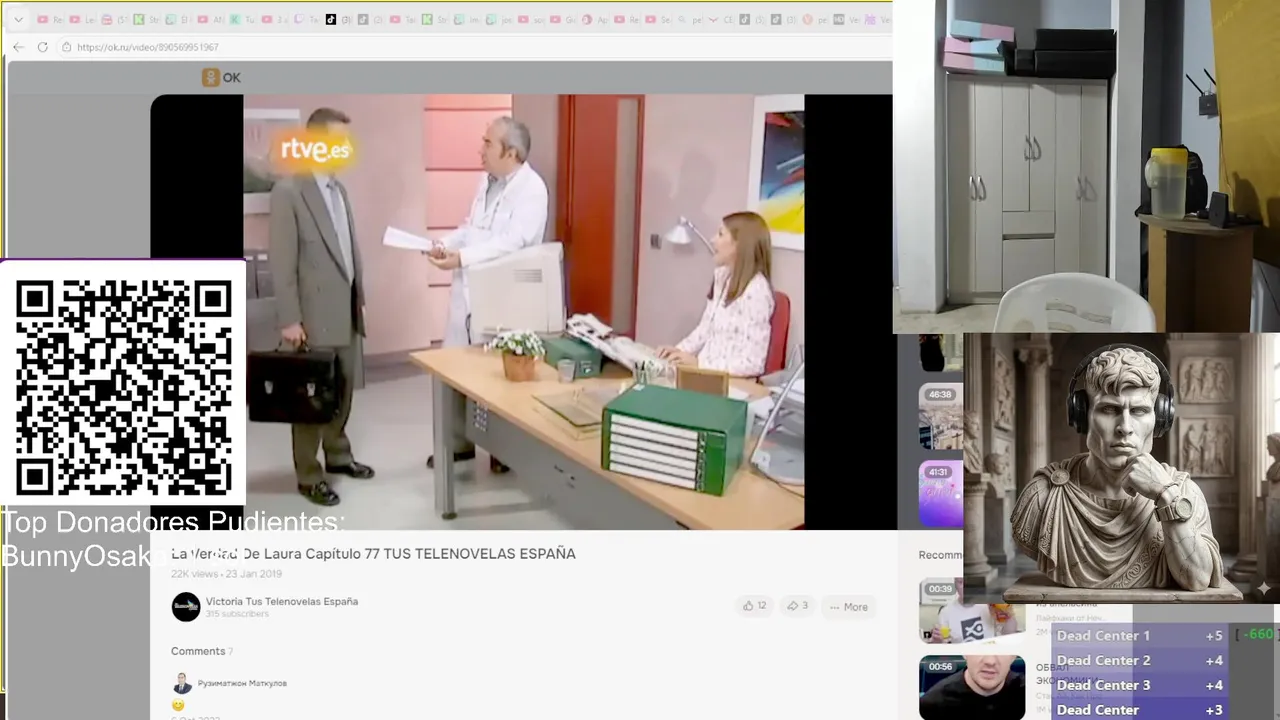Open the Рузиматжон Маткулов commenter avatar
Image resolution: width=1280 pixels, height=720 pixels.
coord(181,683)
